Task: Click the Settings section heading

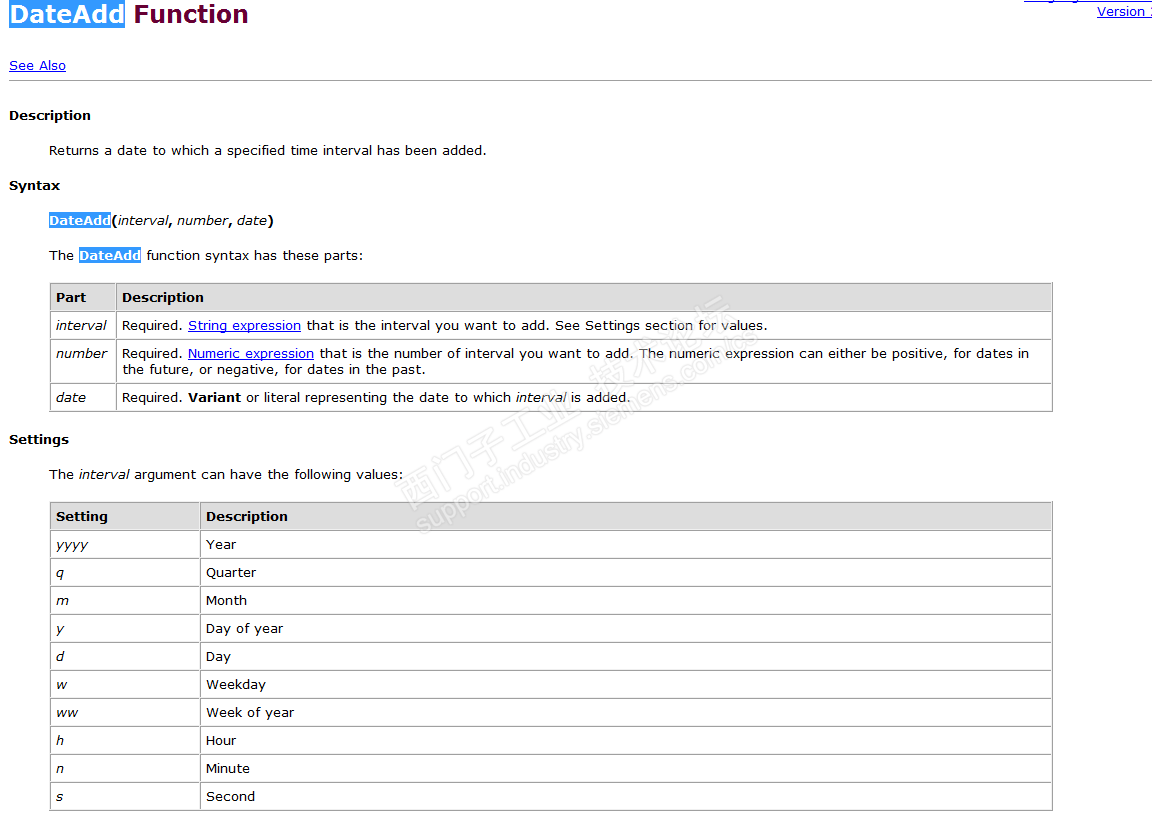Action: [39, 440]
